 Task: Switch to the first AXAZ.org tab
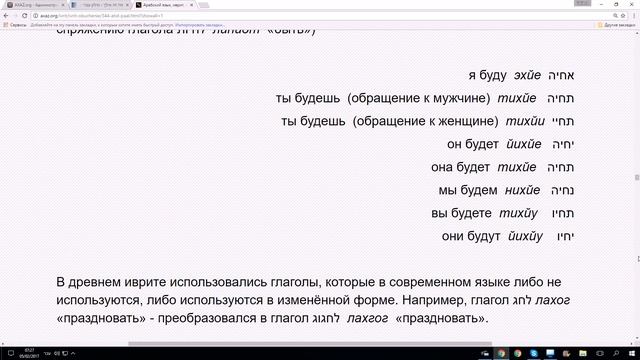click(x=34, y=5)
